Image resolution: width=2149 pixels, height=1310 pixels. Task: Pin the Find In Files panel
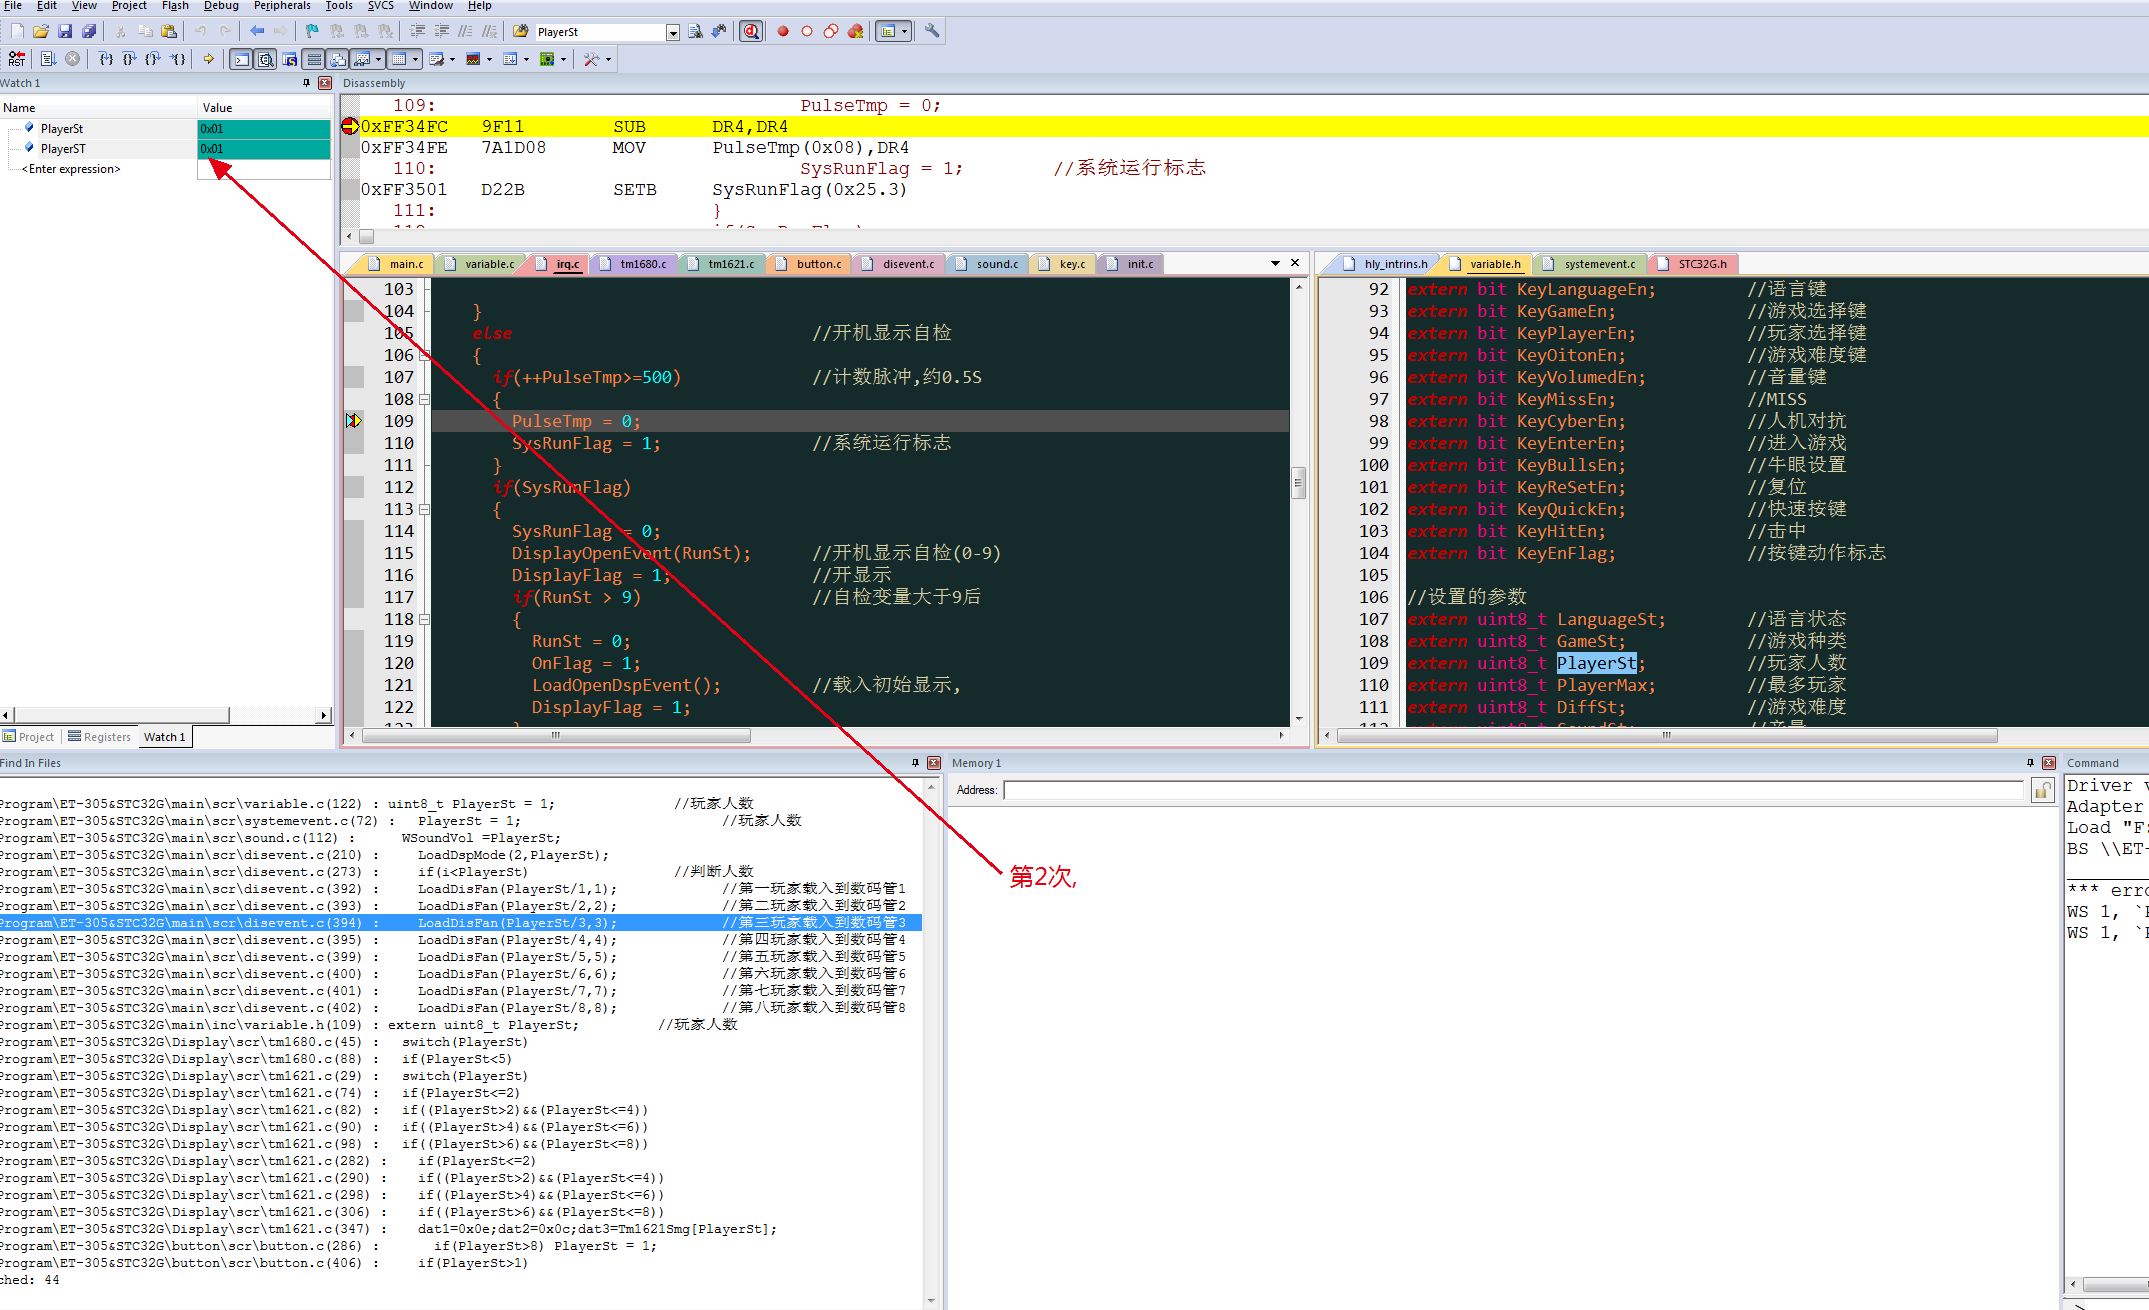[915, 763]
